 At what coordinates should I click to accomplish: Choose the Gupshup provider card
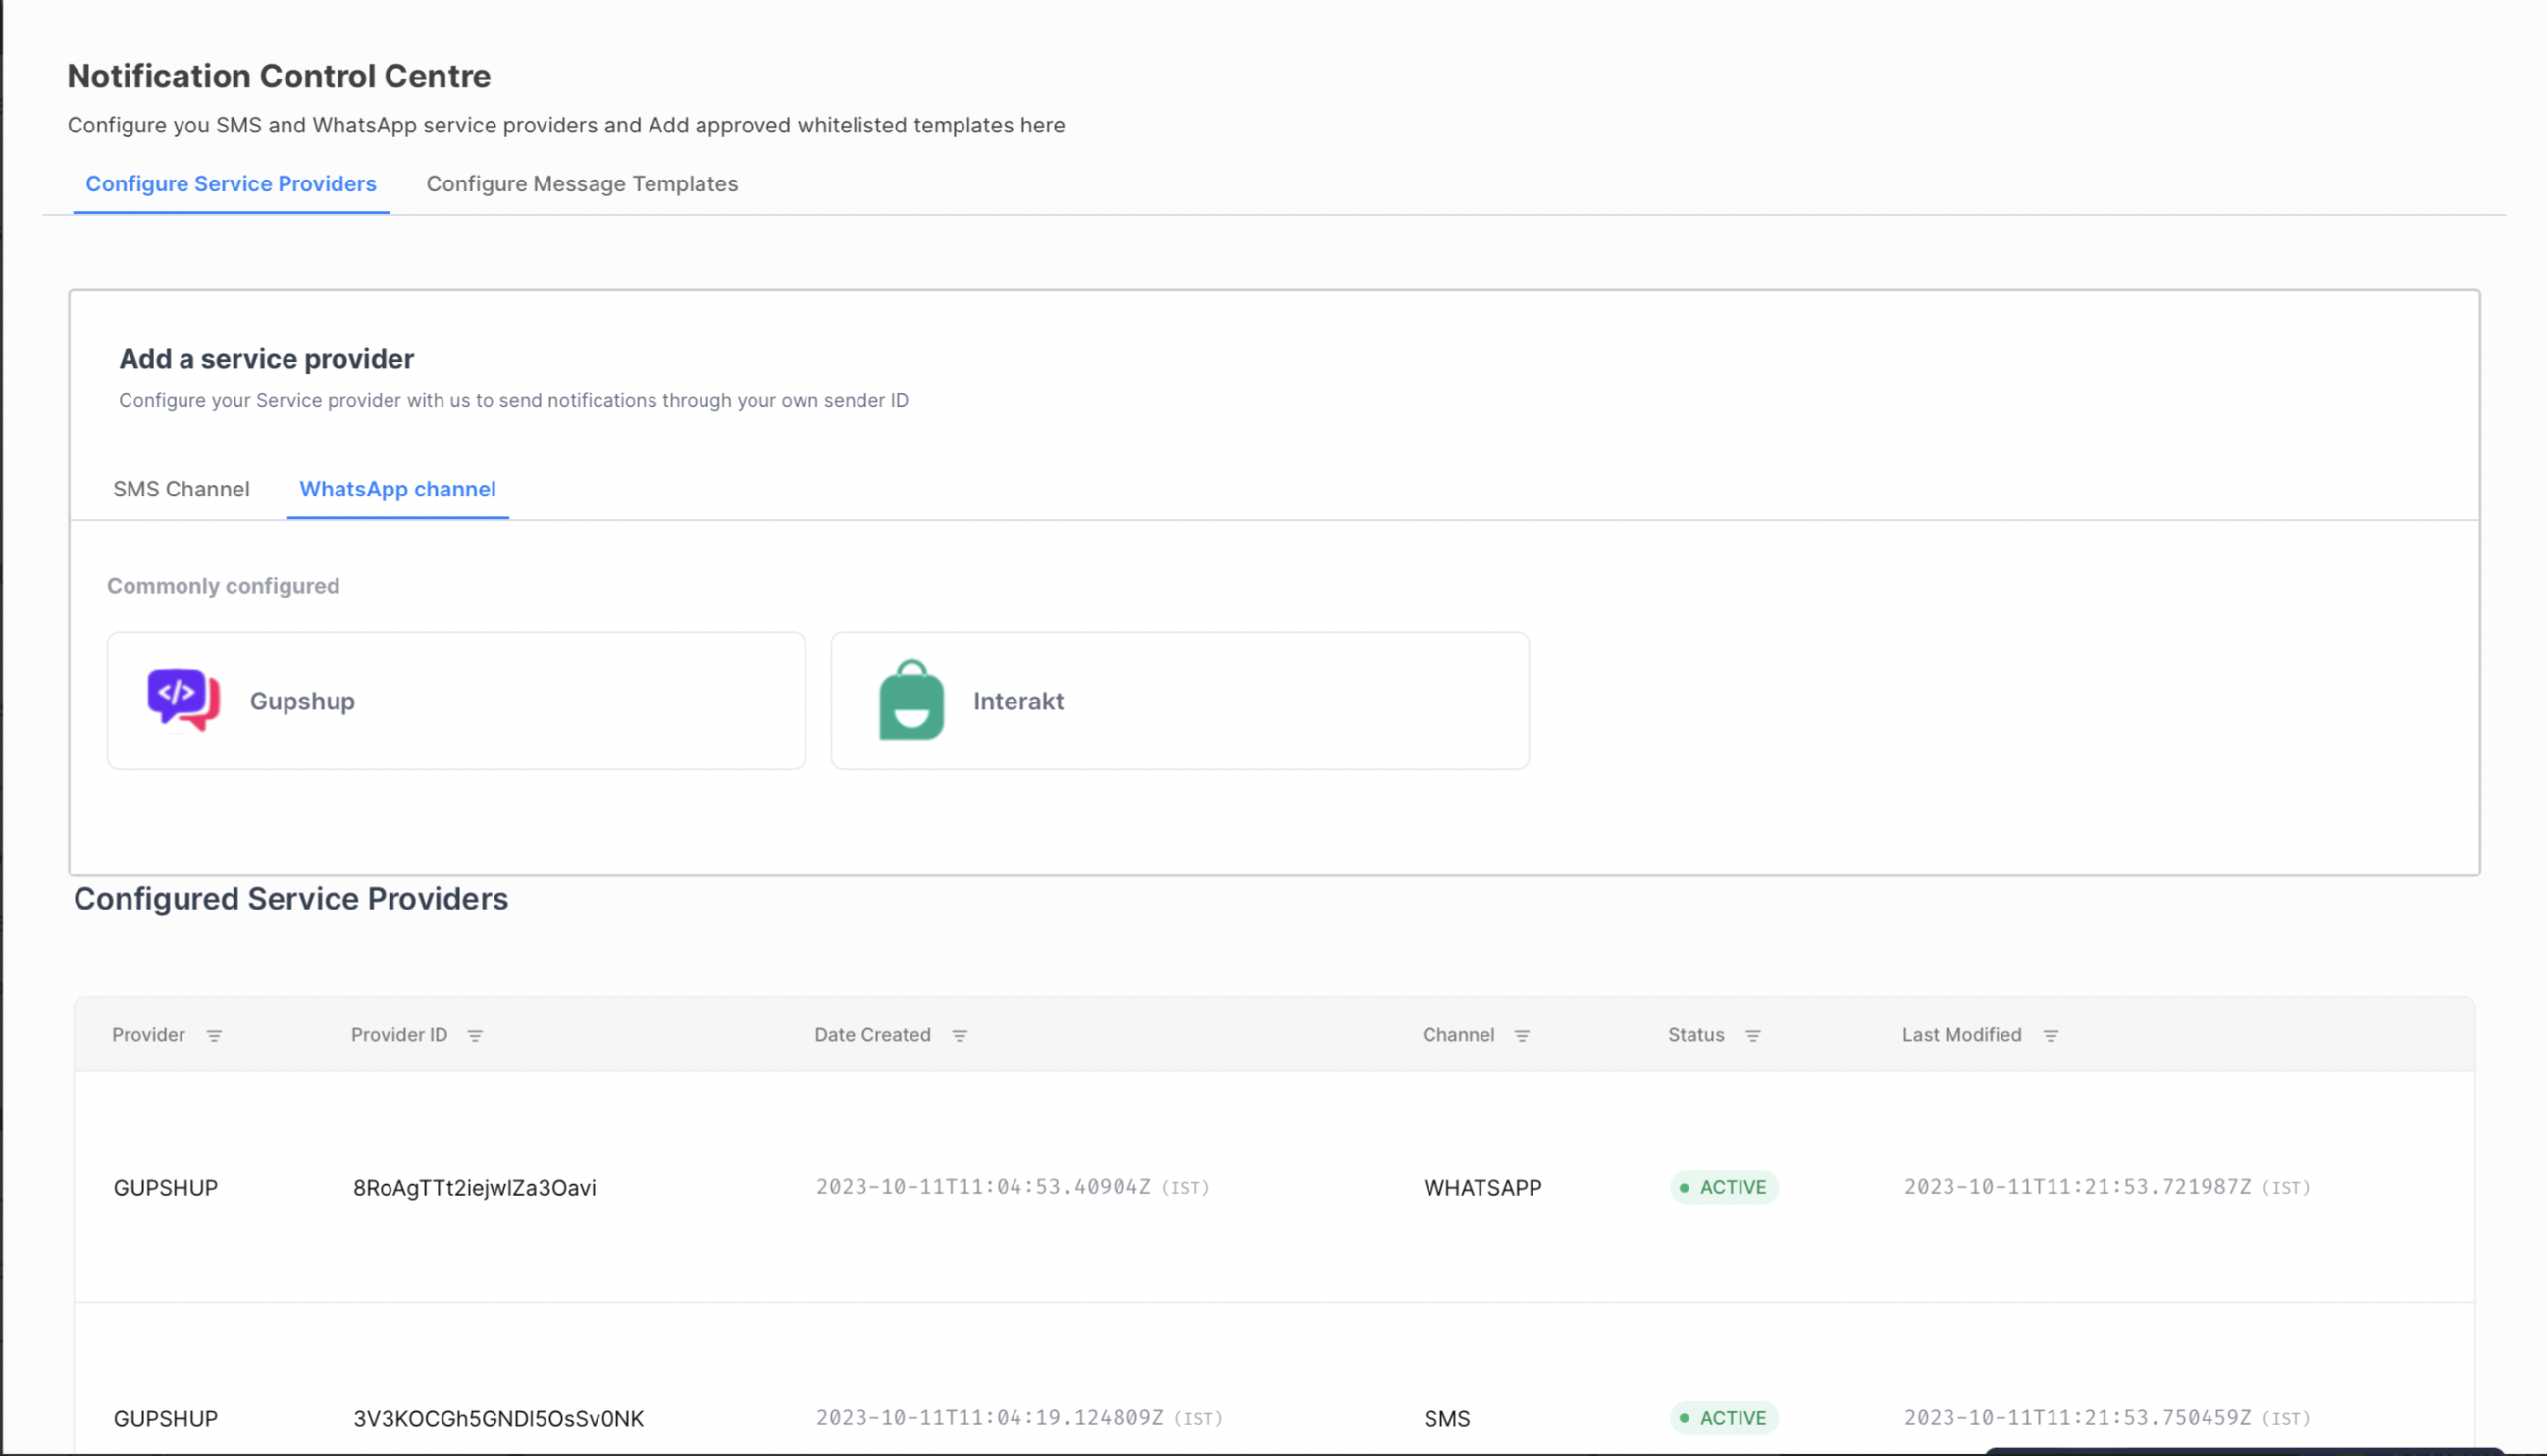[456, 700]
